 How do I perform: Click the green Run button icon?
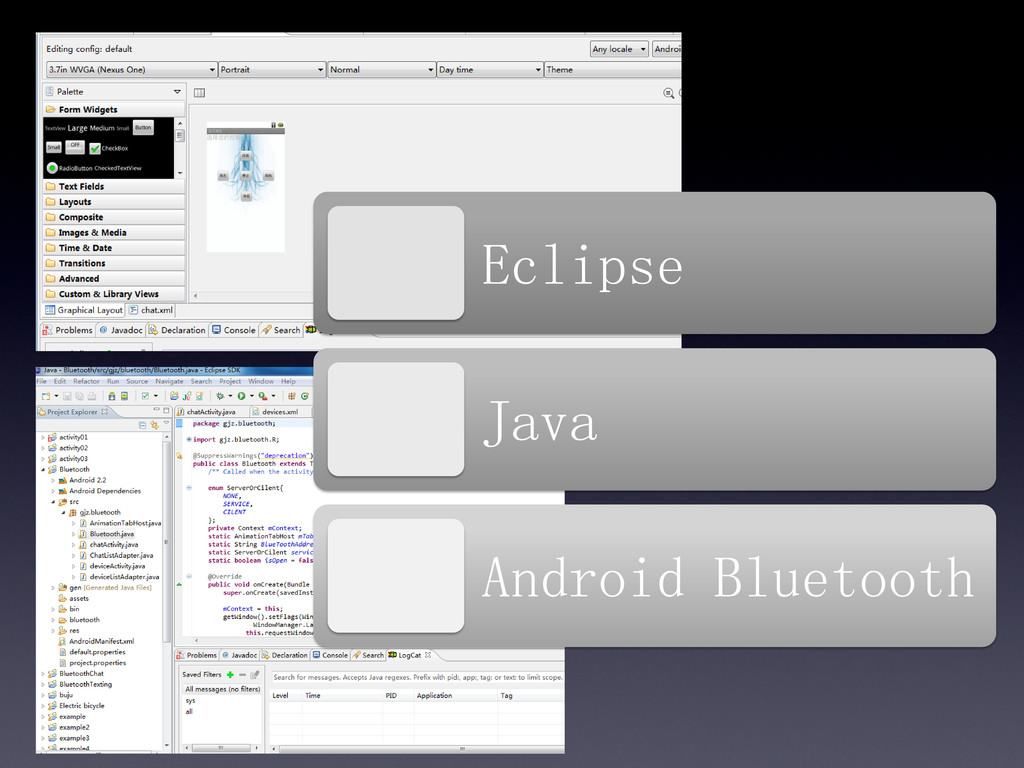[x=241, y=396]
